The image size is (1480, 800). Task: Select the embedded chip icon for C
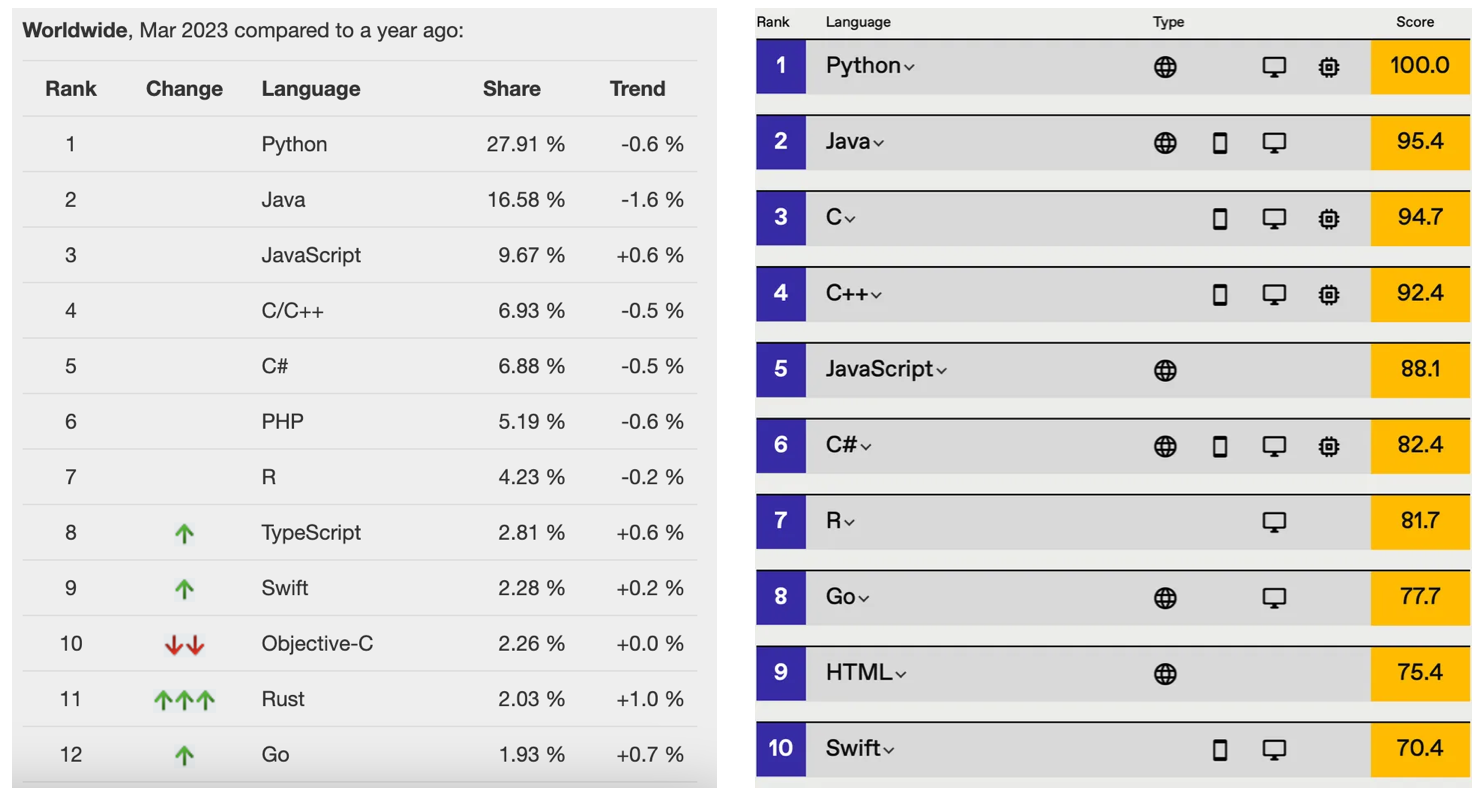pyautogui.click(x=1329, y=218)
